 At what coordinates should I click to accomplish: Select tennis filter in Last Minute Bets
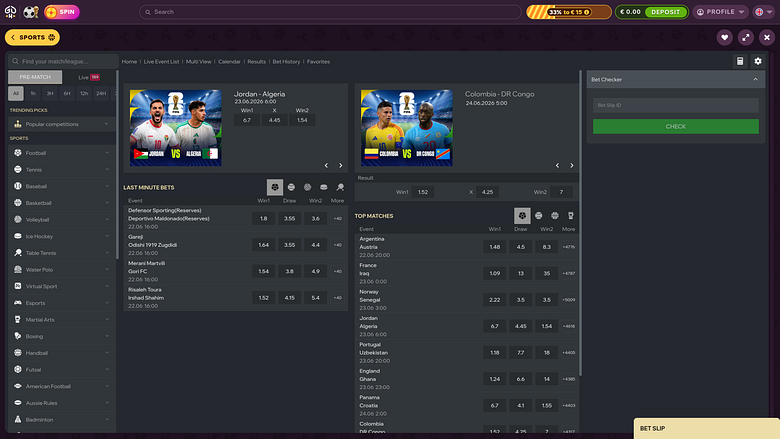pyautogui.click(x=291, y=187)
